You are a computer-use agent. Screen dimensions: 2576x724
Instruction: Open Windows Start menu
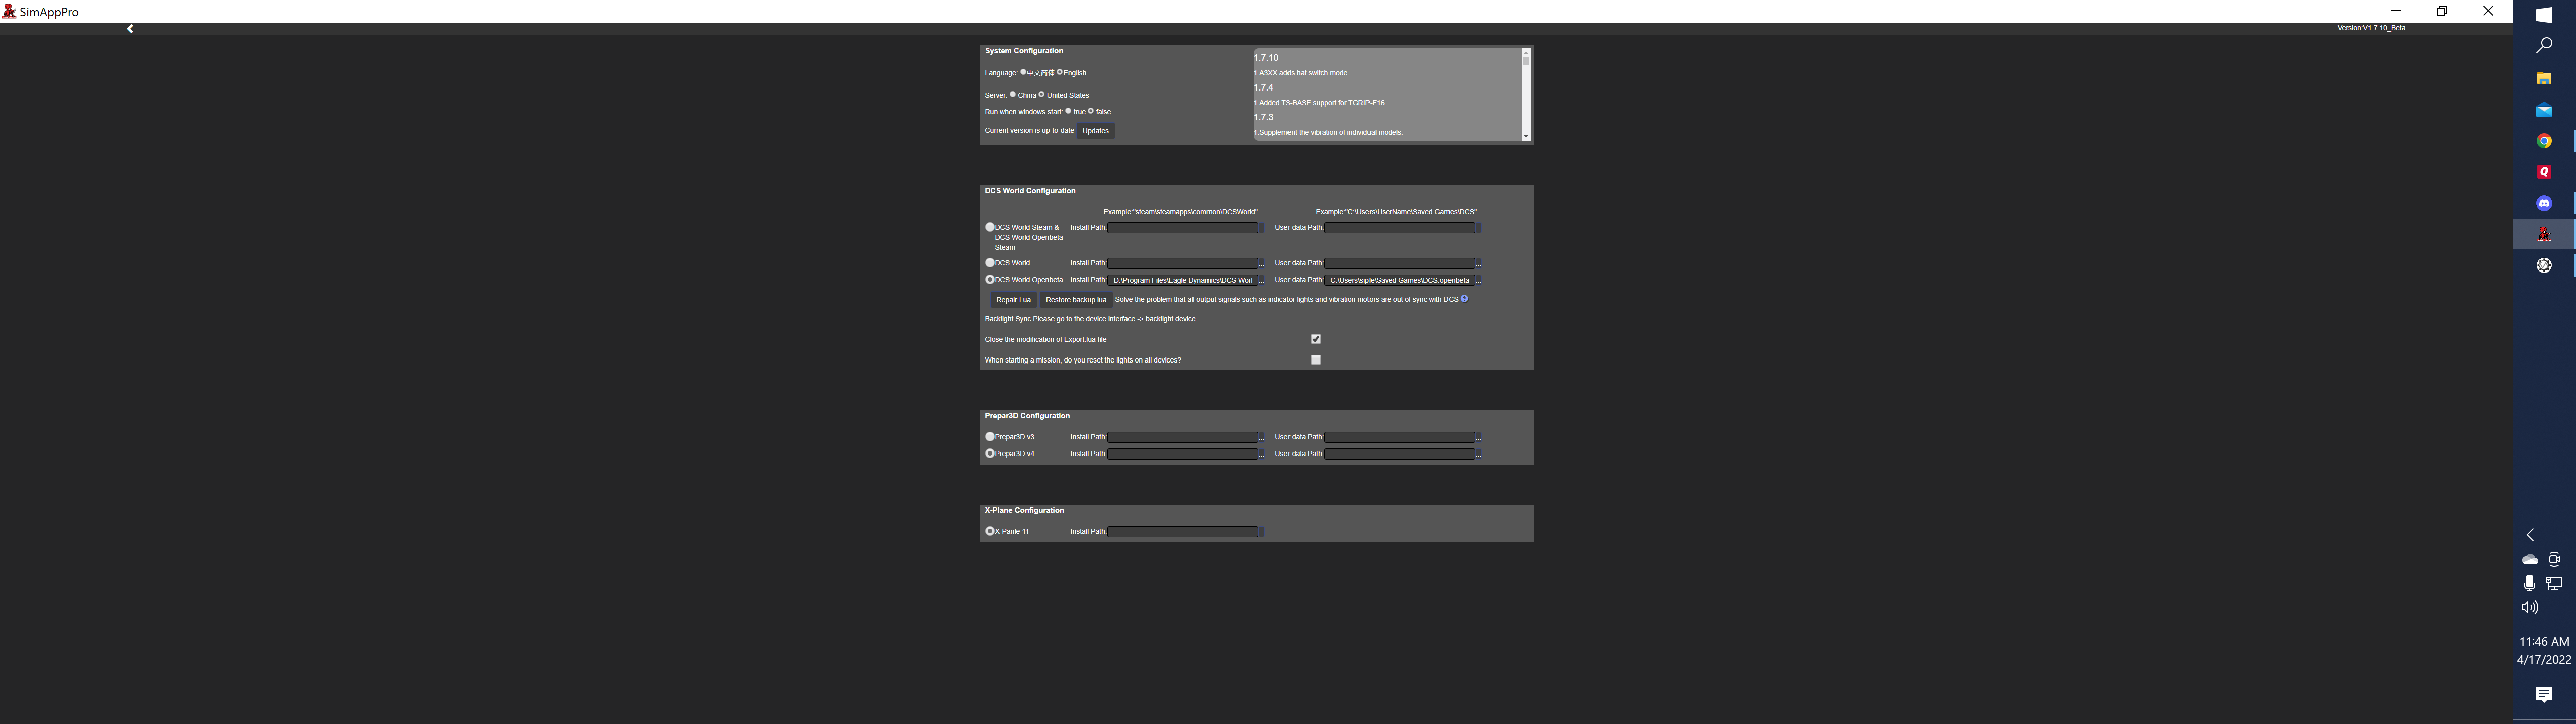tap(2544, 15)
